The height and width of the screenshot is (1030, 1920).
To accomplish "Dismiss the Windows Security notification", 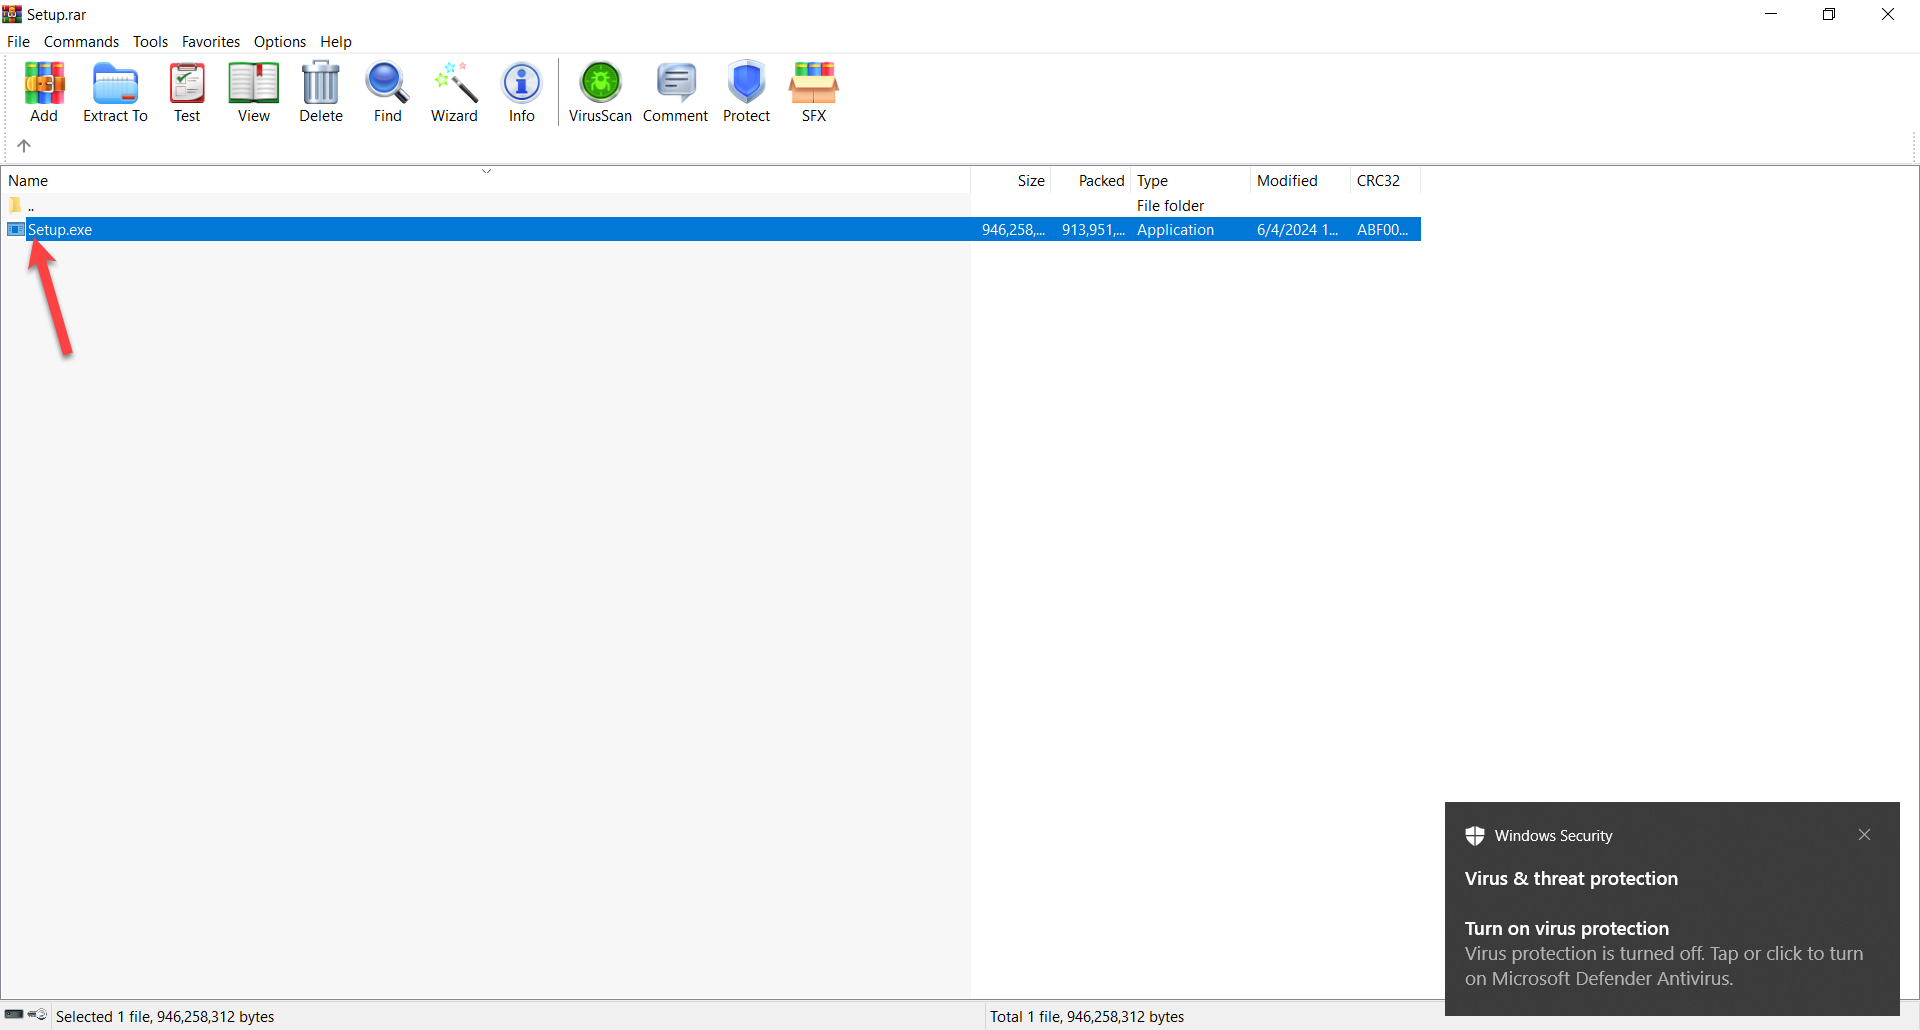I will pos(1864,835).
